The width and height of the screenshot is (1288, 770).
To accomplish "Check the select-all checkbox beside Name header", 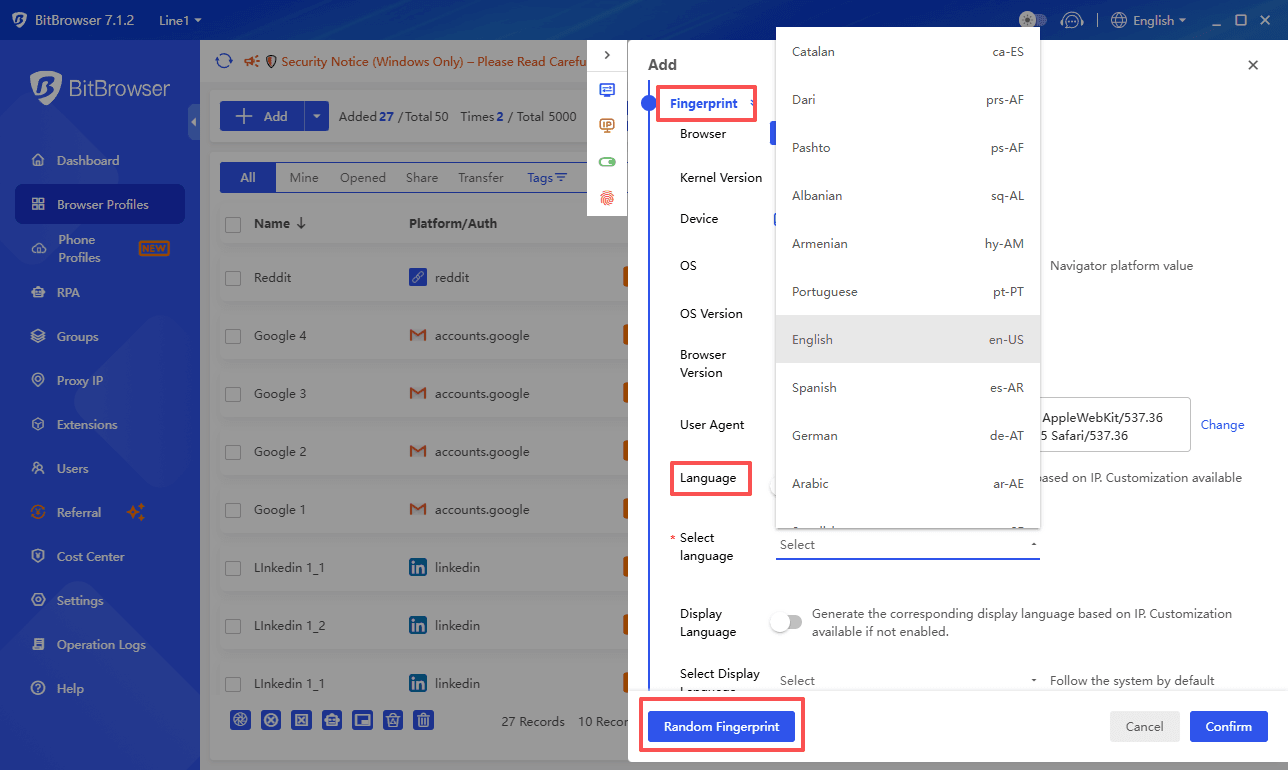I will pos(233,225).
